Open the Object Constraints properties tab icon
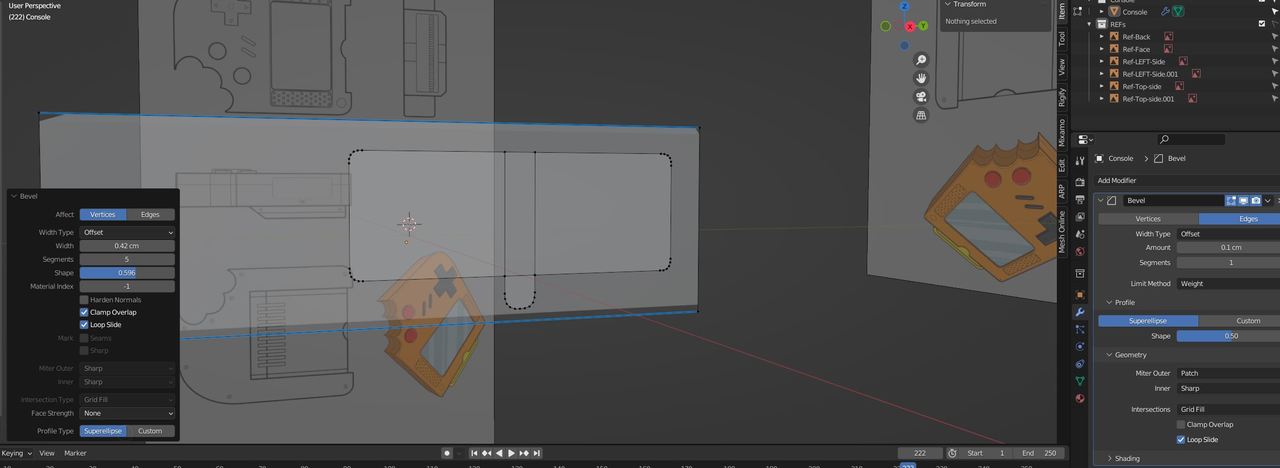 pos(1079,364)
